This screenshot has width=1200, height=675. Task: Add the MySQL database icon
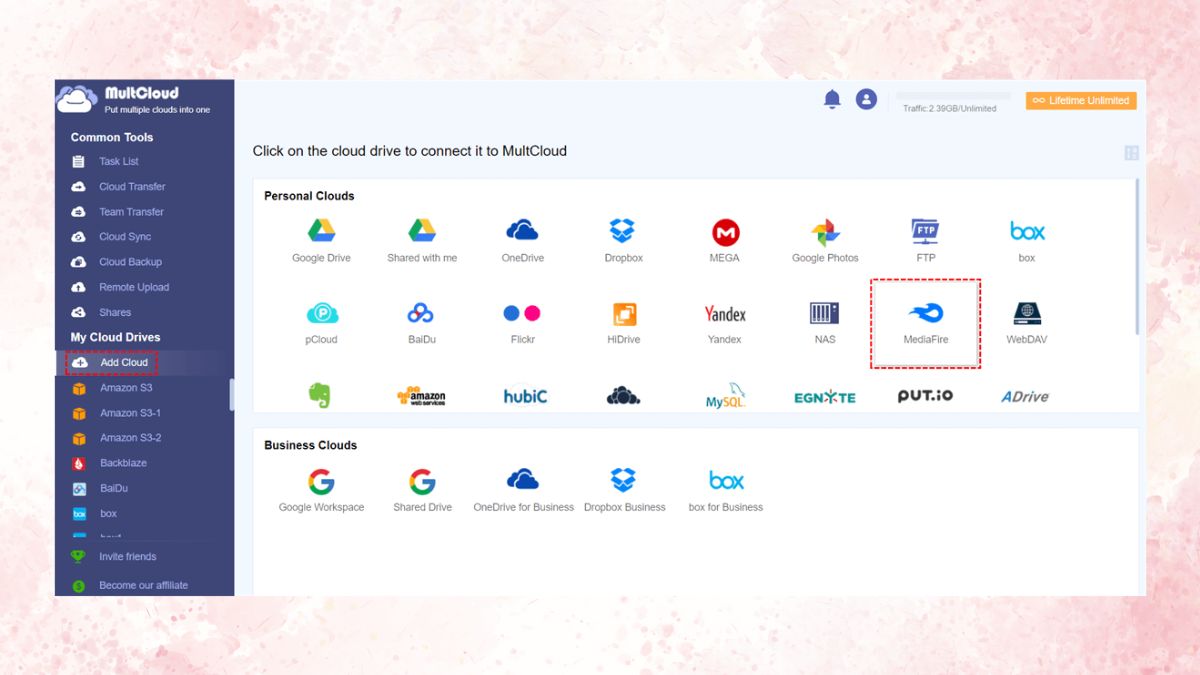[x=726, y=396]
